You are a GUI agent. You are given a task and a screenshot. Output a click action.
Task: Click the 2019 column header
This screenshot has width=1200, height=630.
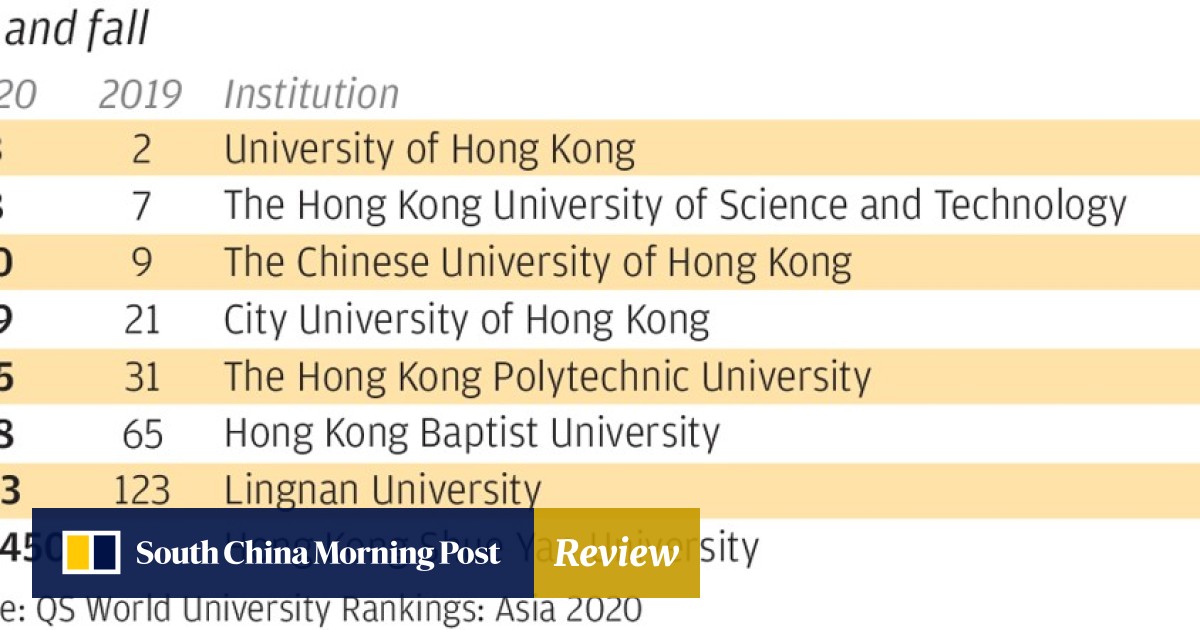coord(140,95)
